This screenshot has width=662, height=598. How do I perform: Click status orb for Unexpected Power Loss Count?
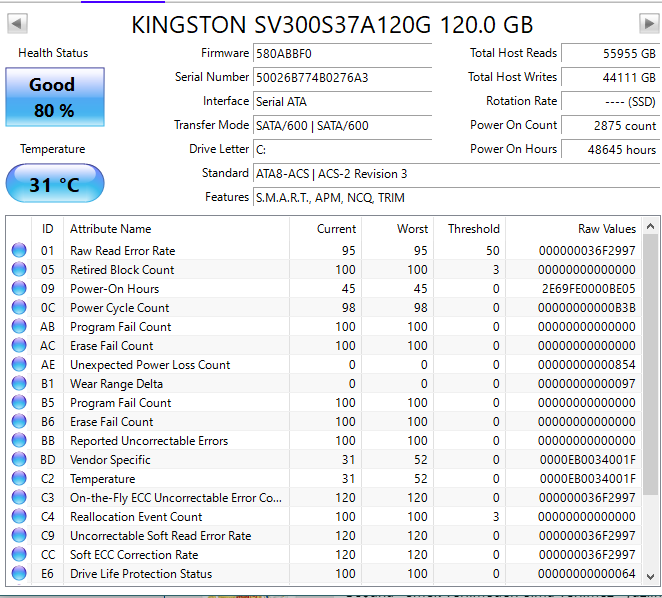click(19, 364)
